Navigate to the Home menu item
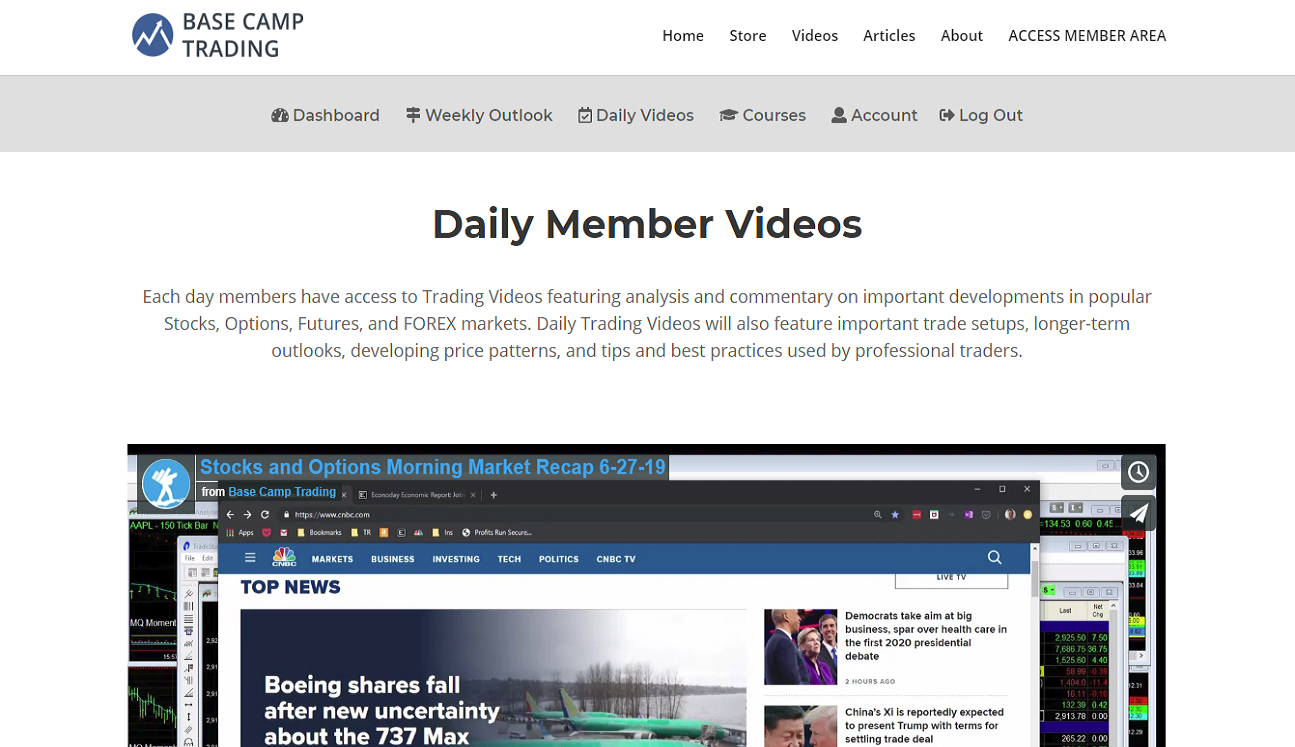This screenshot has width=1295, height=747. tap(683, 36)
